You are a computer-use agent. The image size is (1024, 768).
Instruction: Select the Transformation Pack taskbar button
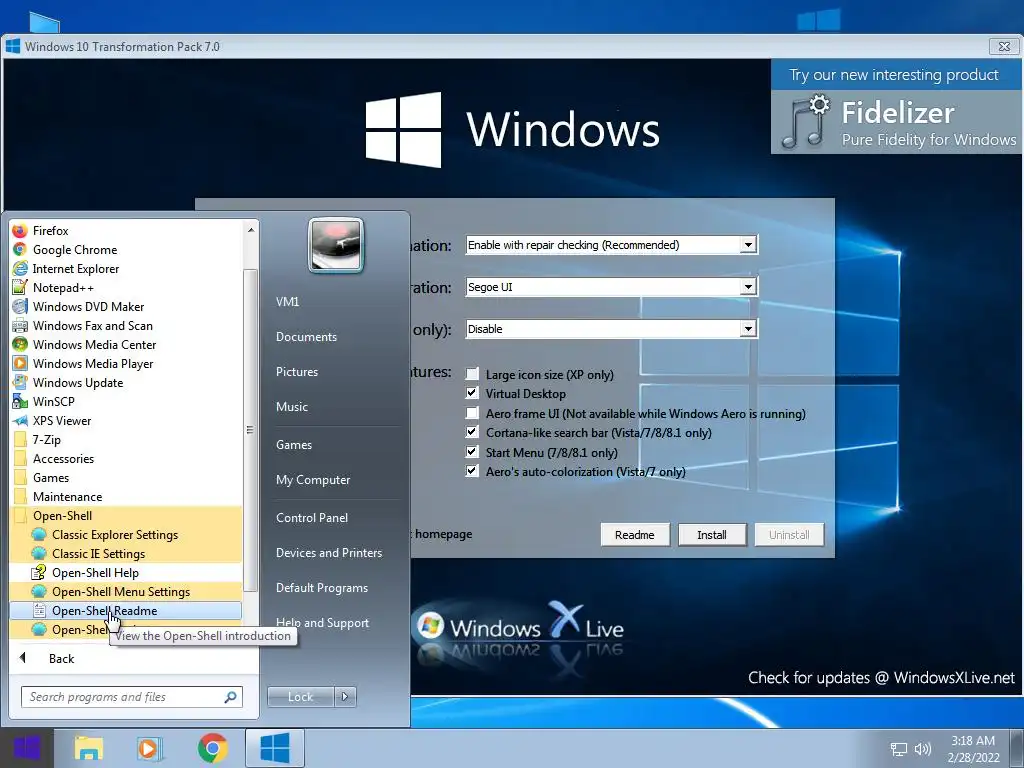coord(275,748)
